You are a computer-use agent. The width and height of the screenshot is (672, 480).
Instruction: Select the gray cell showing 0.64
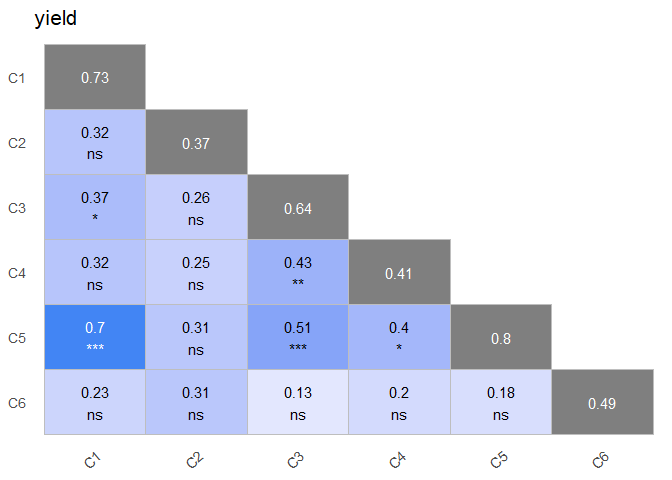(298, 207)
